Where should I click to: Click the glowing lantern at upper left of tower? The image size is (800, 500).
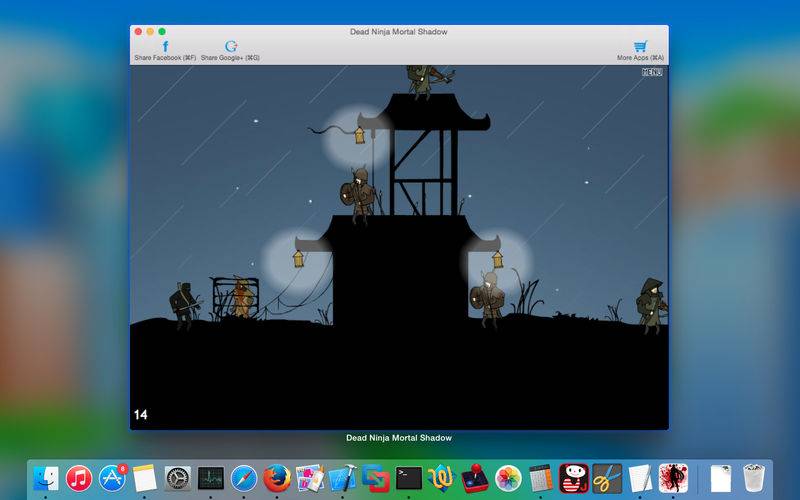coord(360,136)
